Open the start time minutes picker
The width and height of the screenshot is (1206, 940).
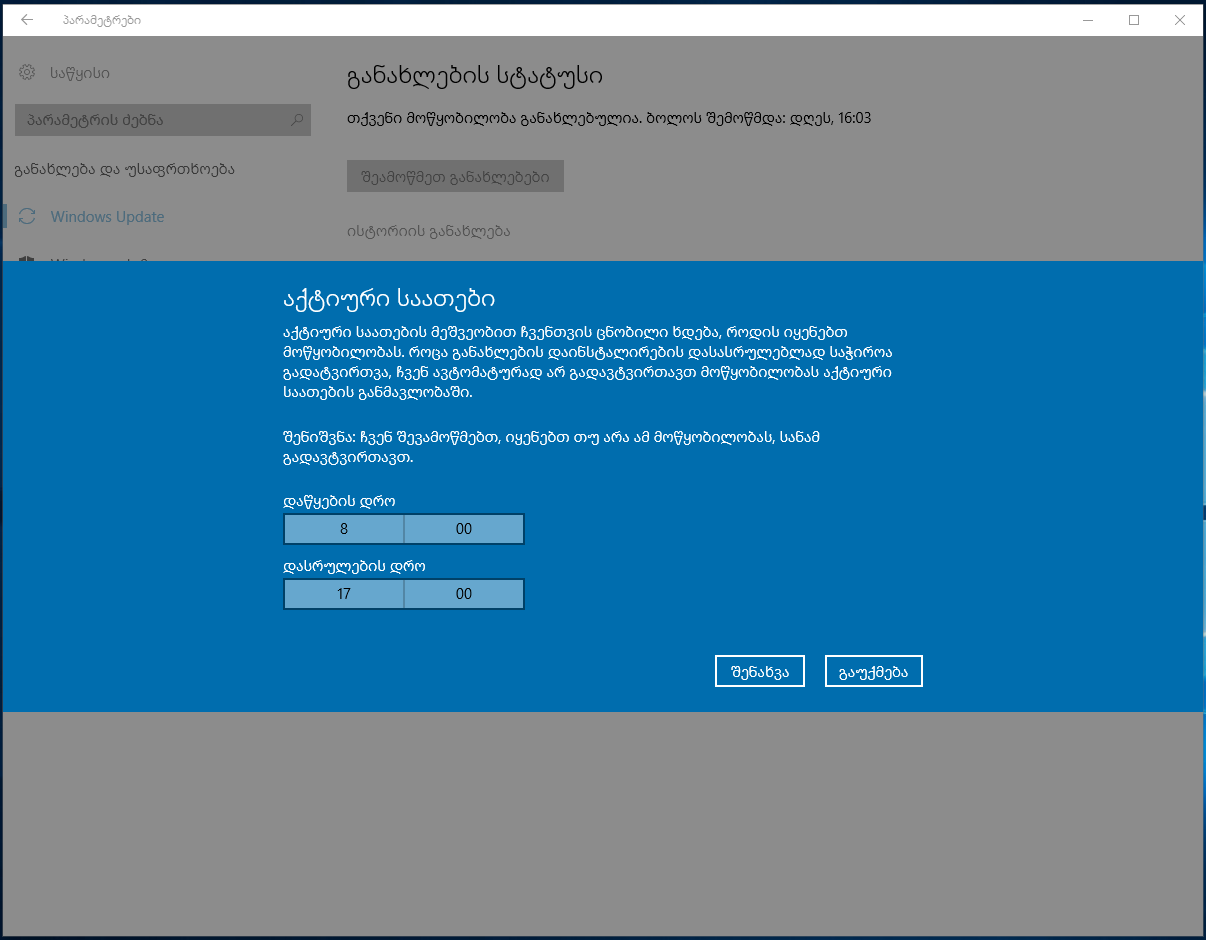tap(464, 529)
